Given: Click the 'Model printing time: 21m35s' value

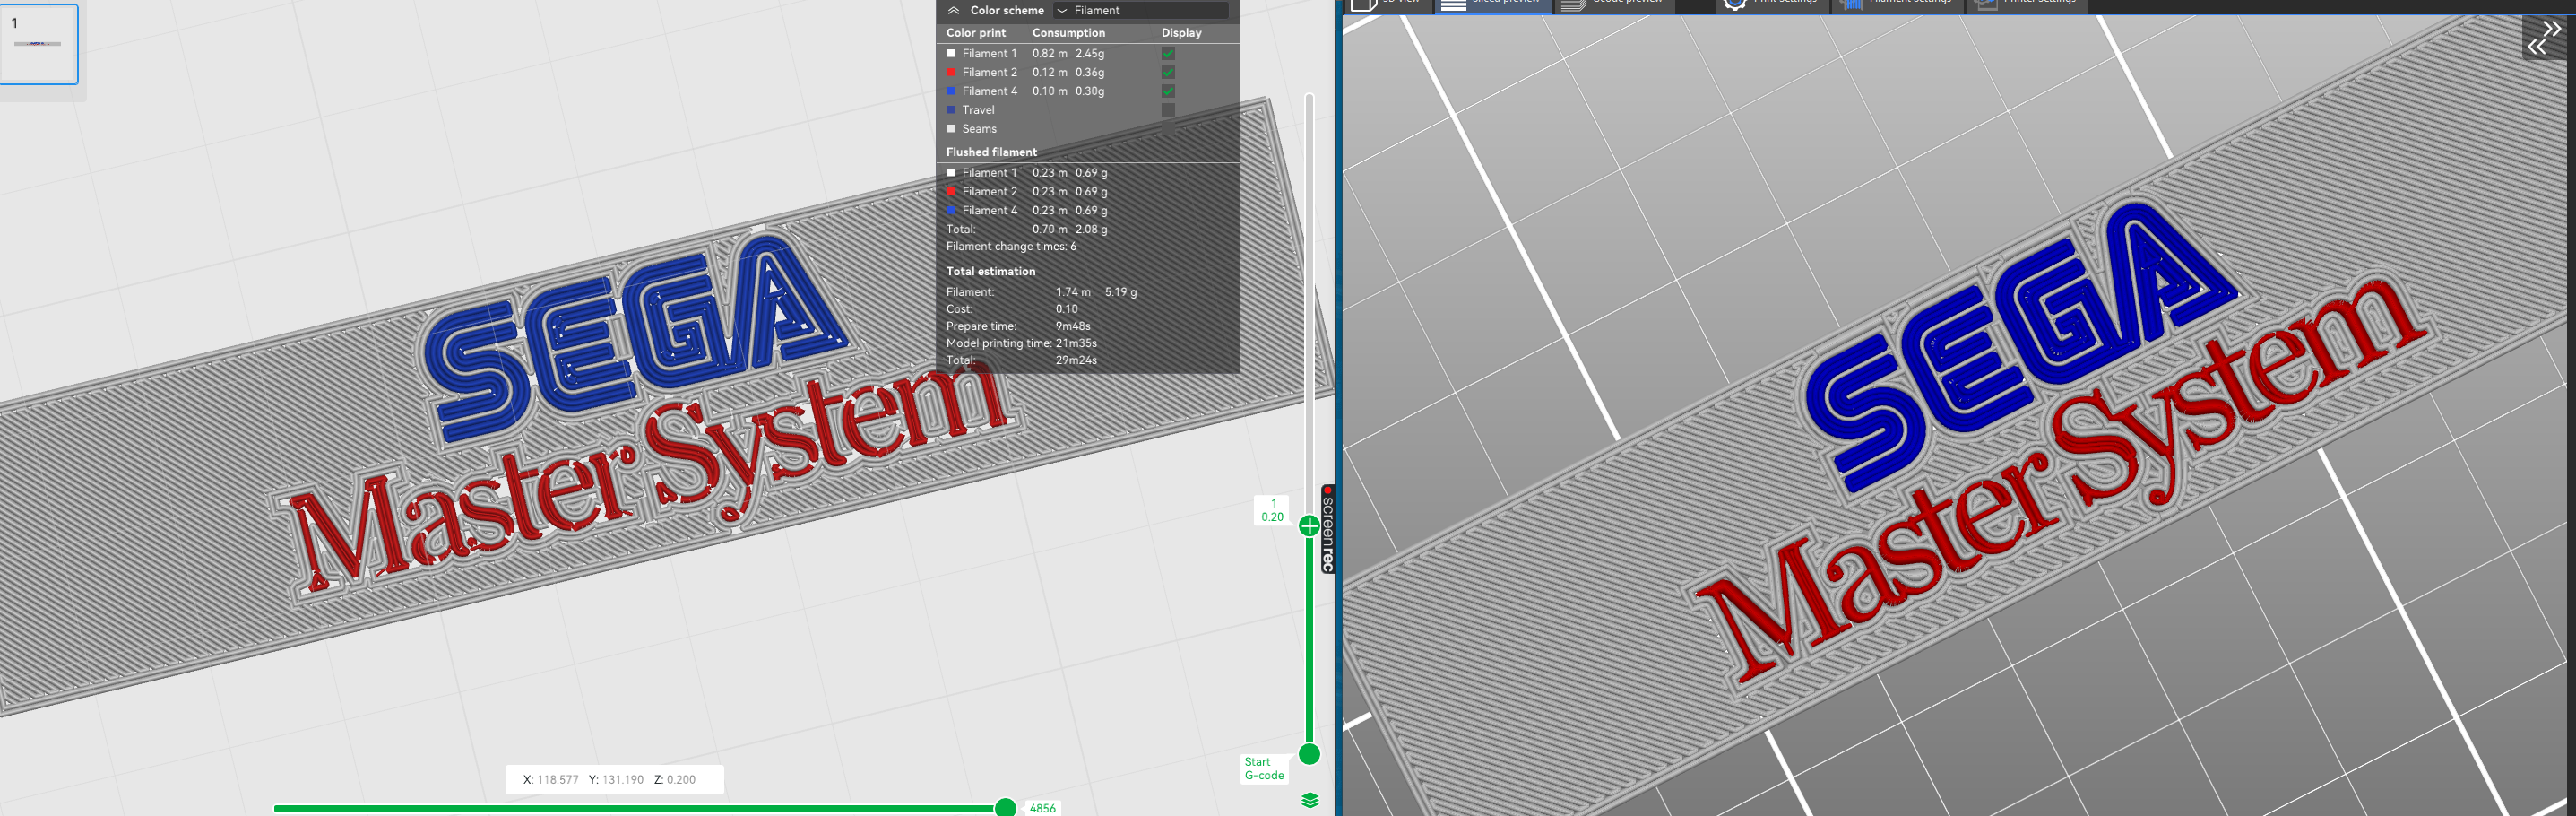Looking at the screenshot, I should pos(1076,343).
